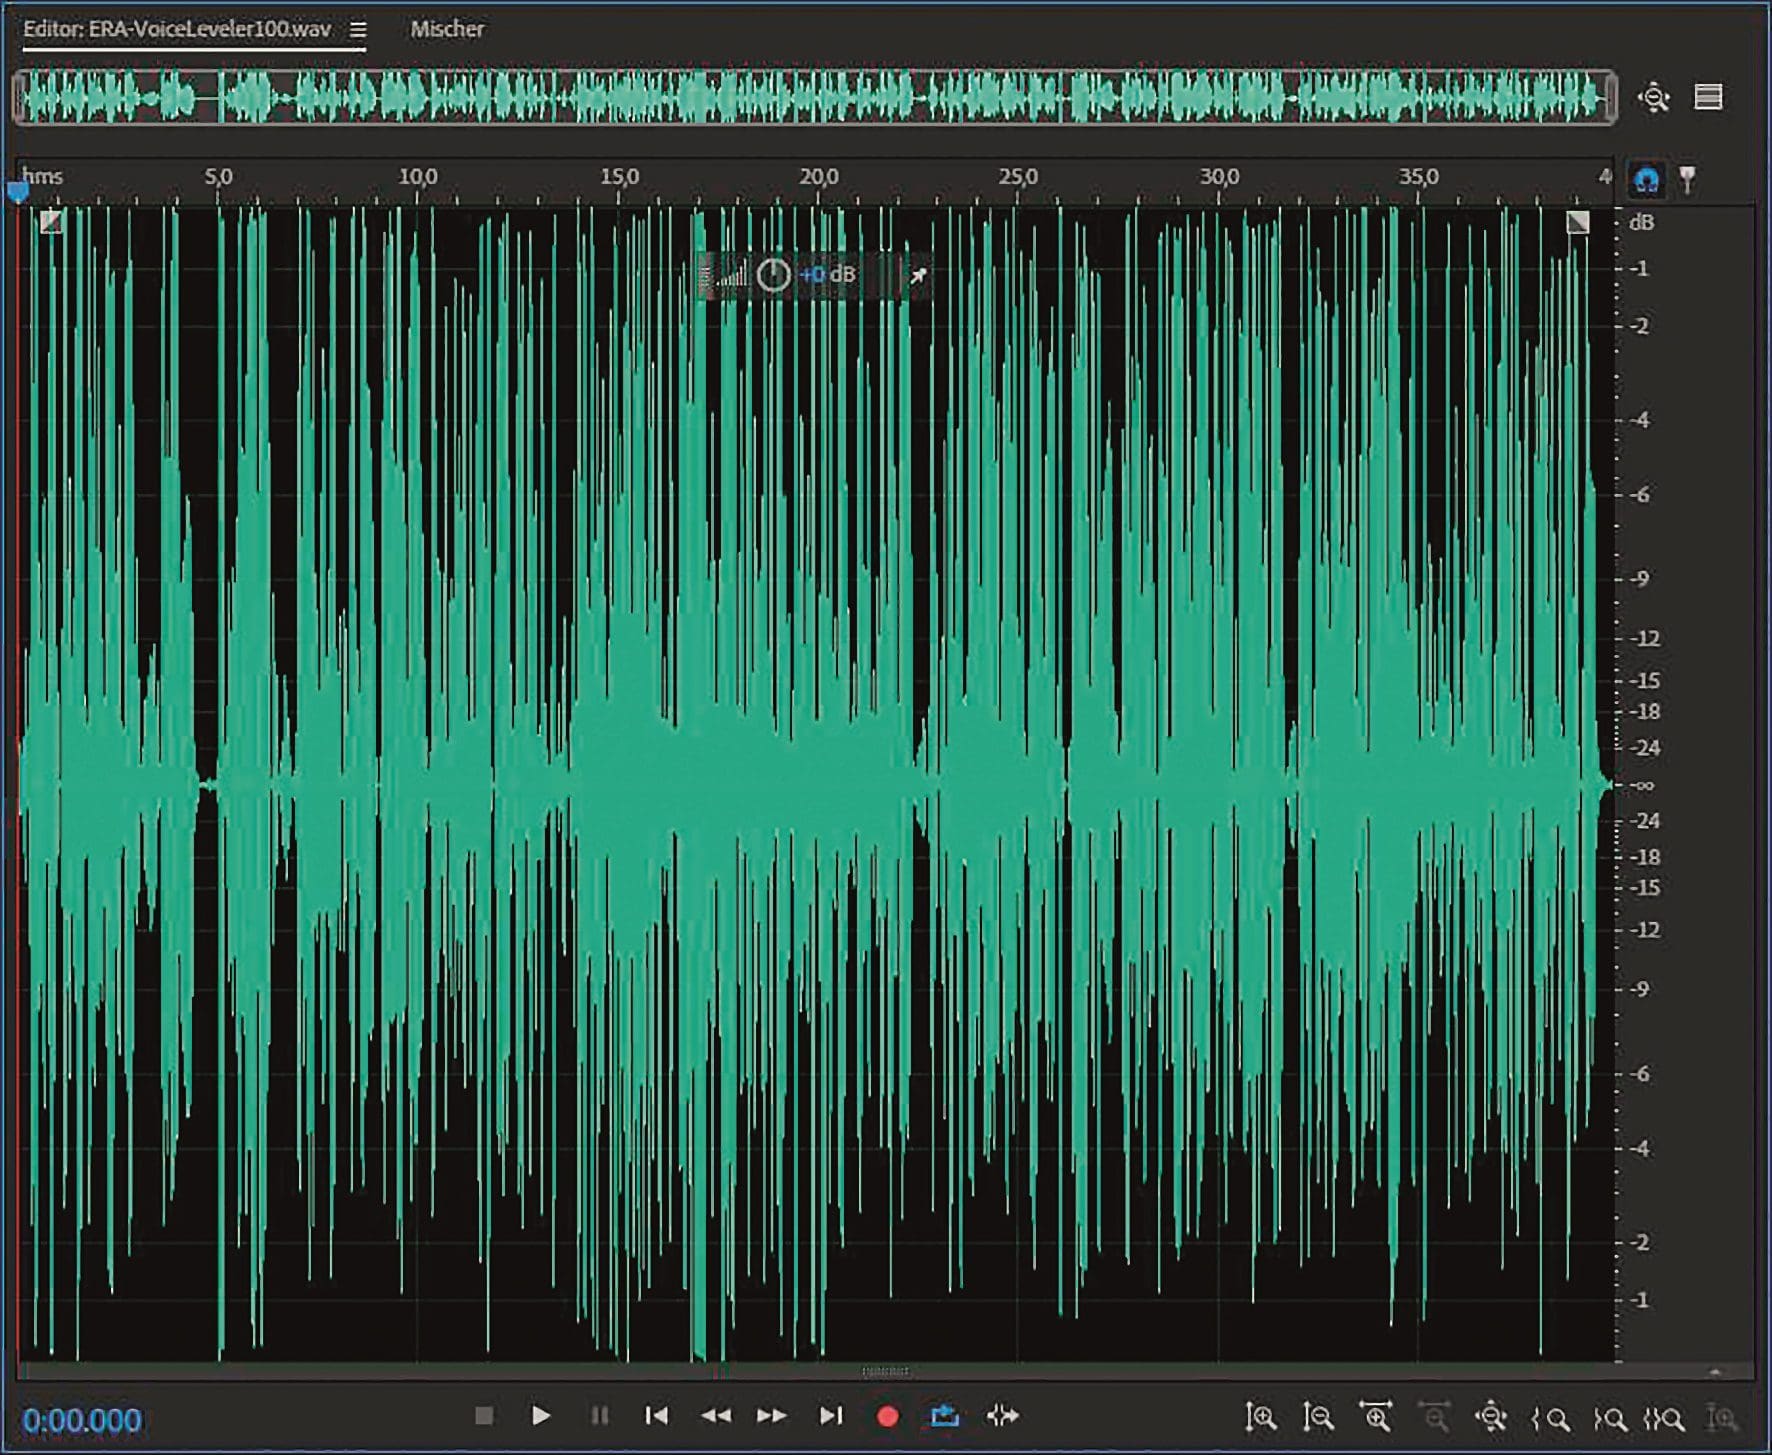This screenshot has height=1455, width=1772.
Task: Zoom out time (dimmed icon)
Action: point(1434,1416)
